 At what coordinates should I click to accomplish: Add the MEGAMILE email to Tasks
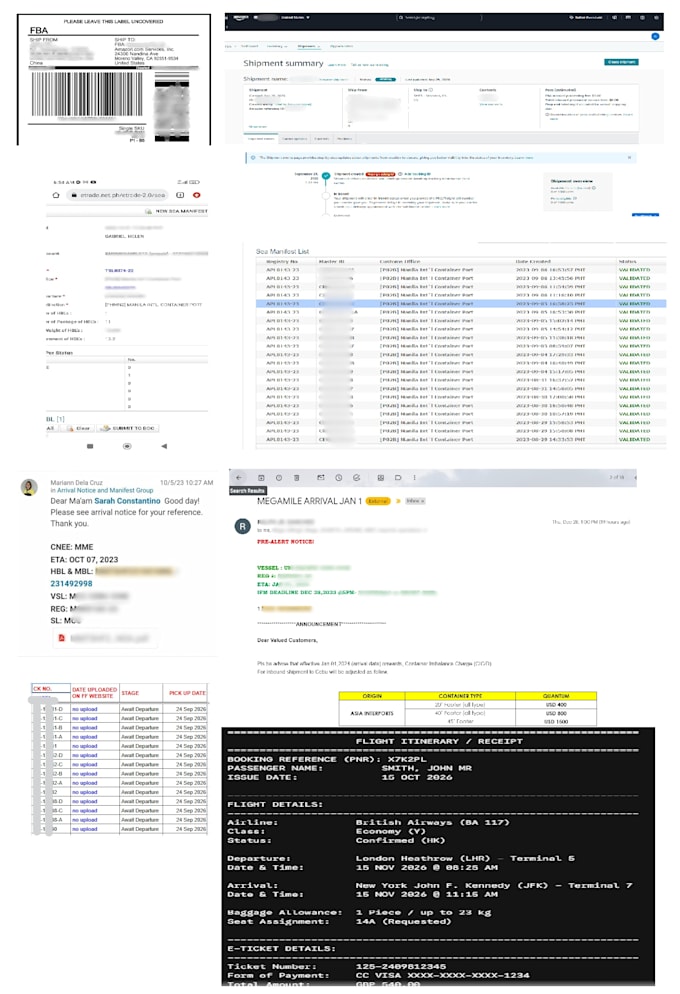[356, 477]
